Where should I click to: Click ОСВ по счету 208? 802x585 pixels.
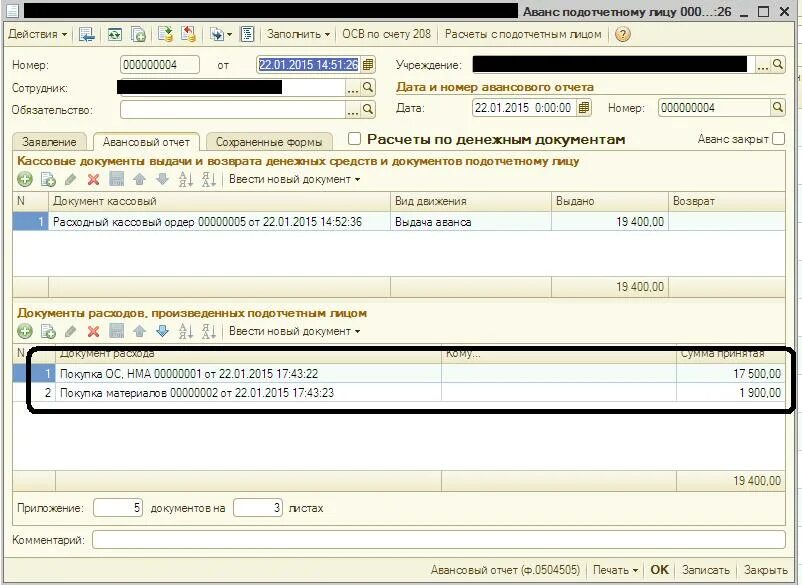pos(387,34)
